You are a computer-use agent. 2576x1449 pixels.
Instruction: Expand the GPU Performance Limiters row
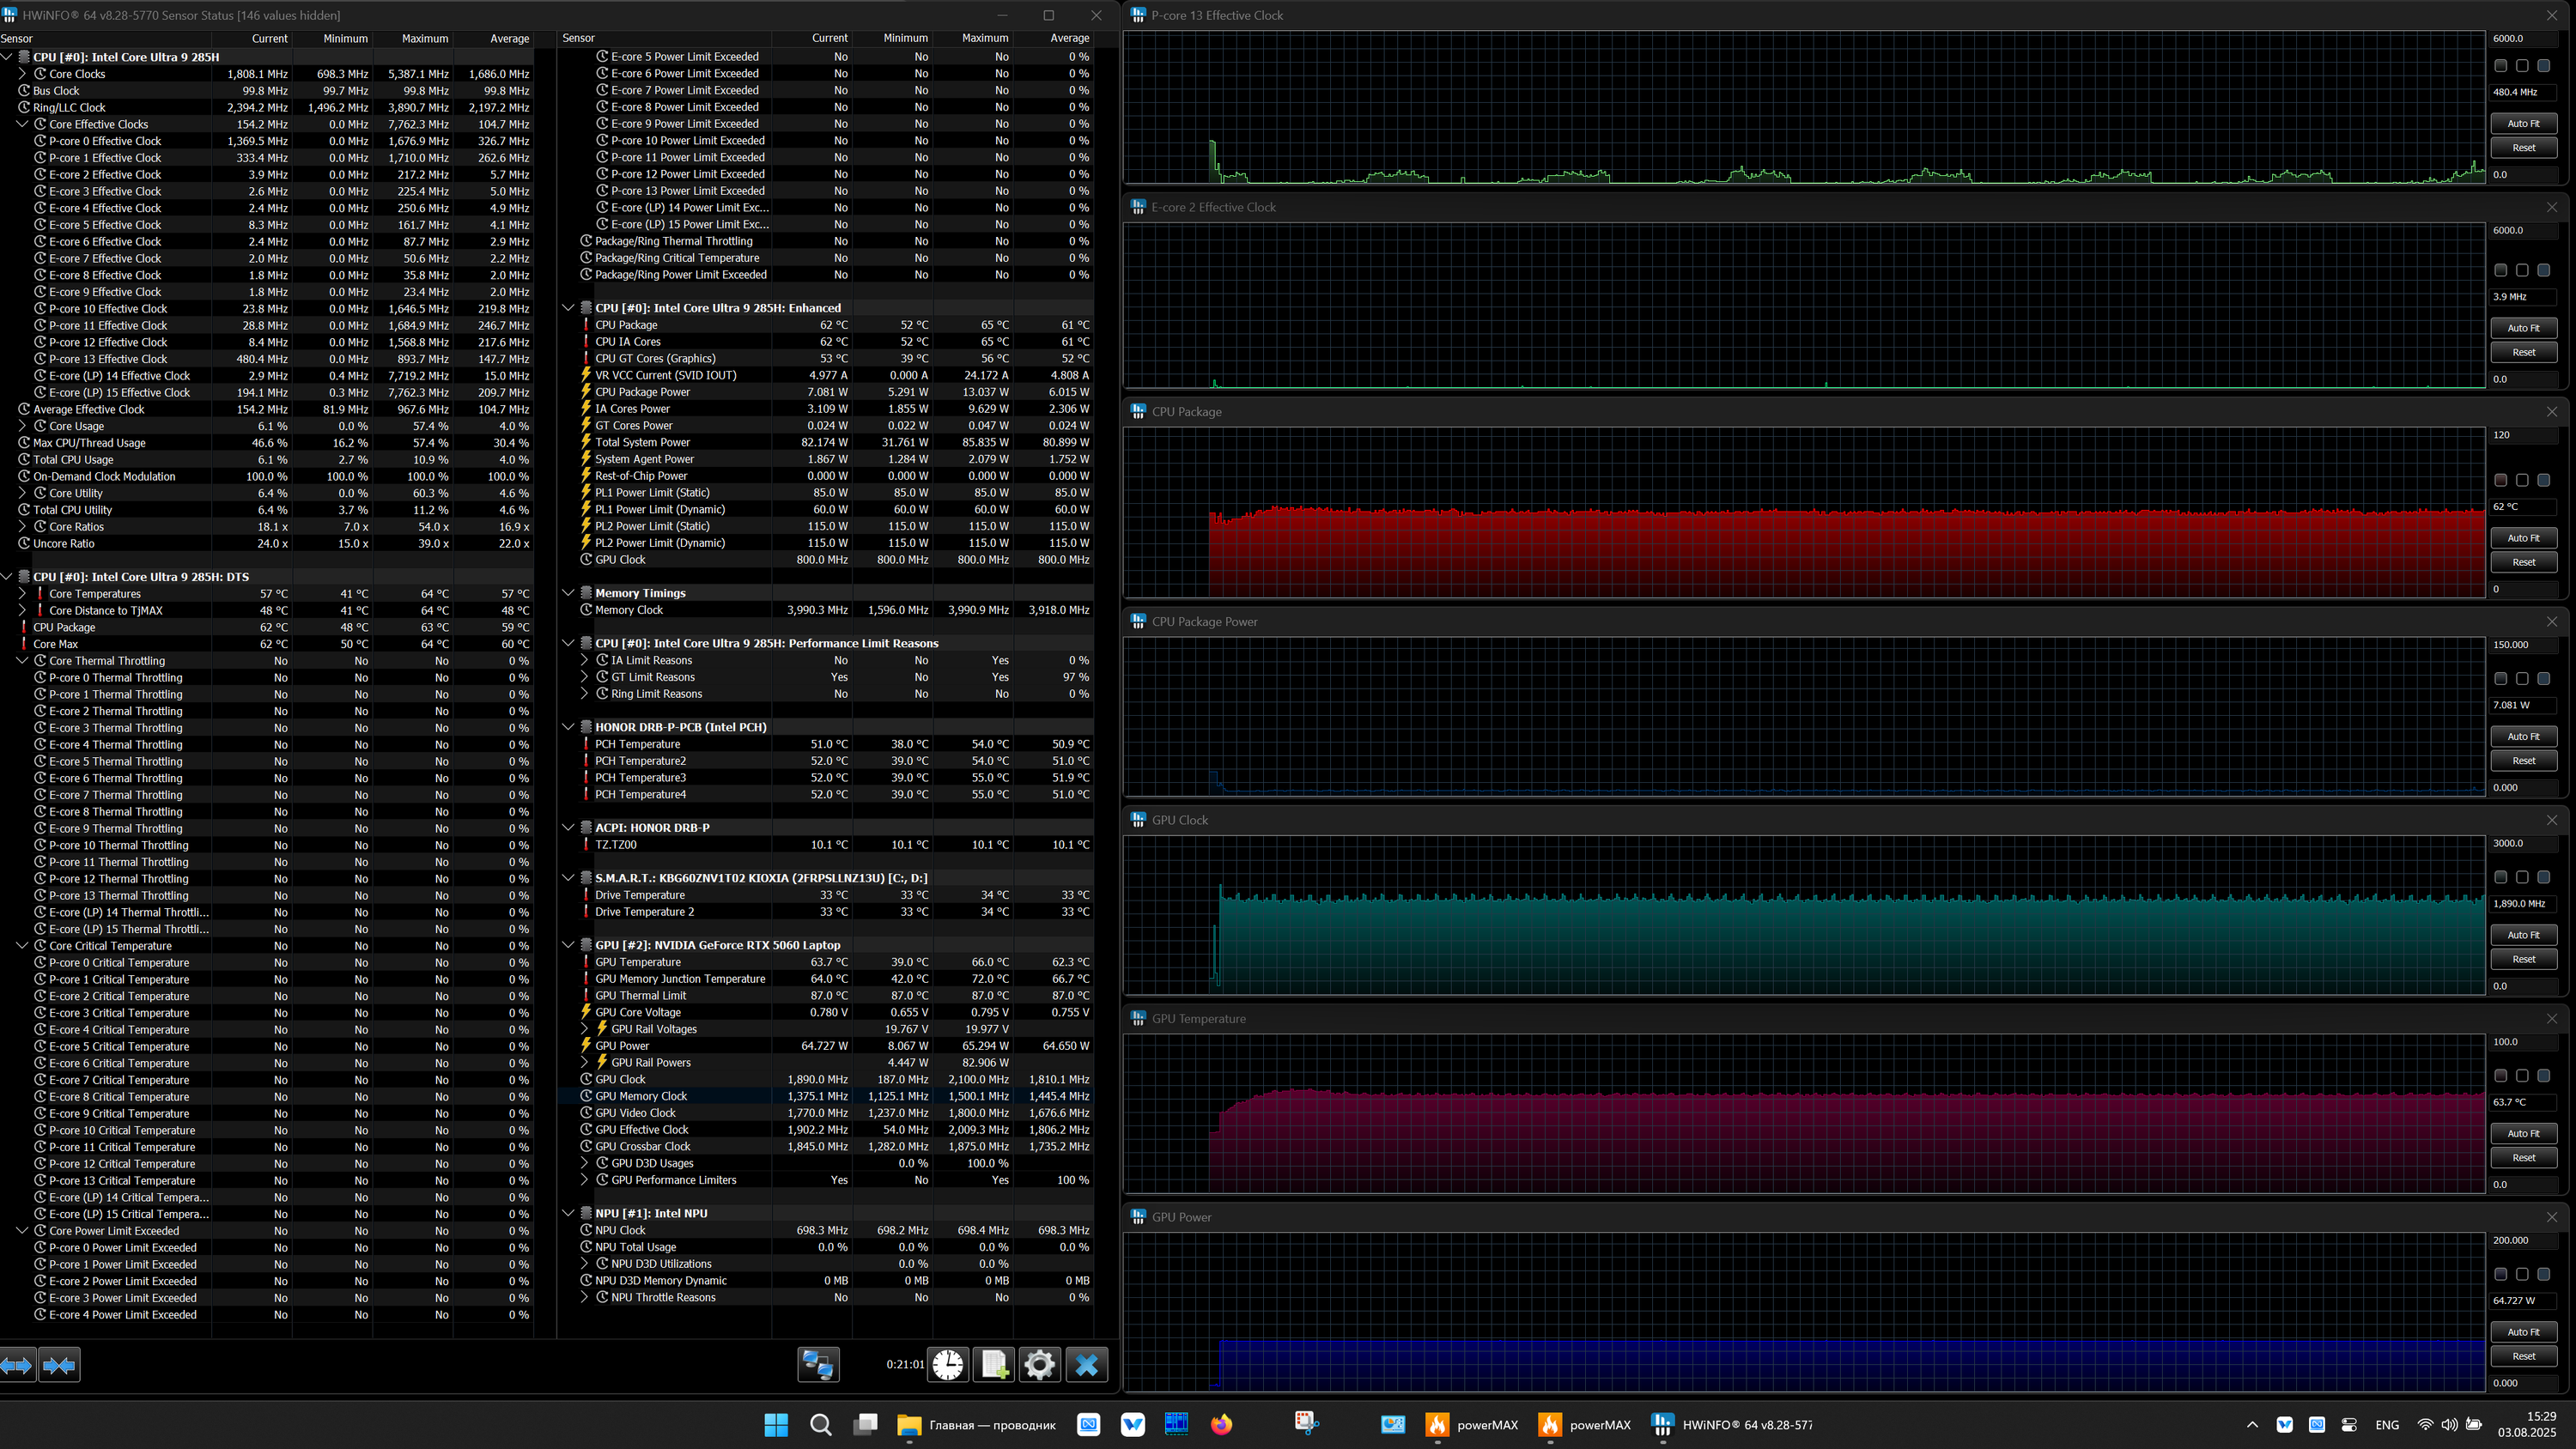[x=585, y=1180]
